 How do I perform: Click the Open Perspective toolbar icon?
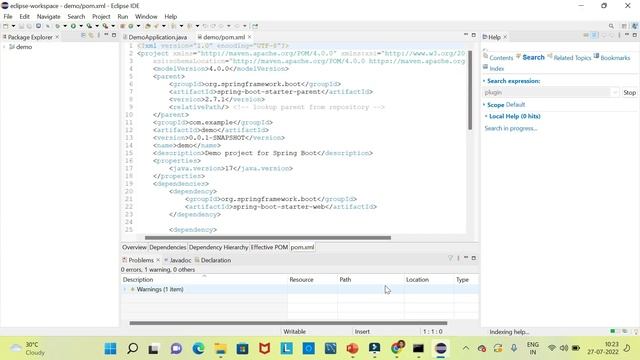[x=624, y=26]
